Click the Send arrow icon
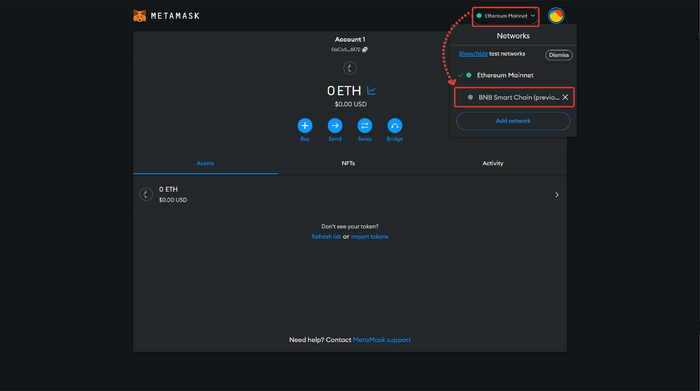 [335, 126]
